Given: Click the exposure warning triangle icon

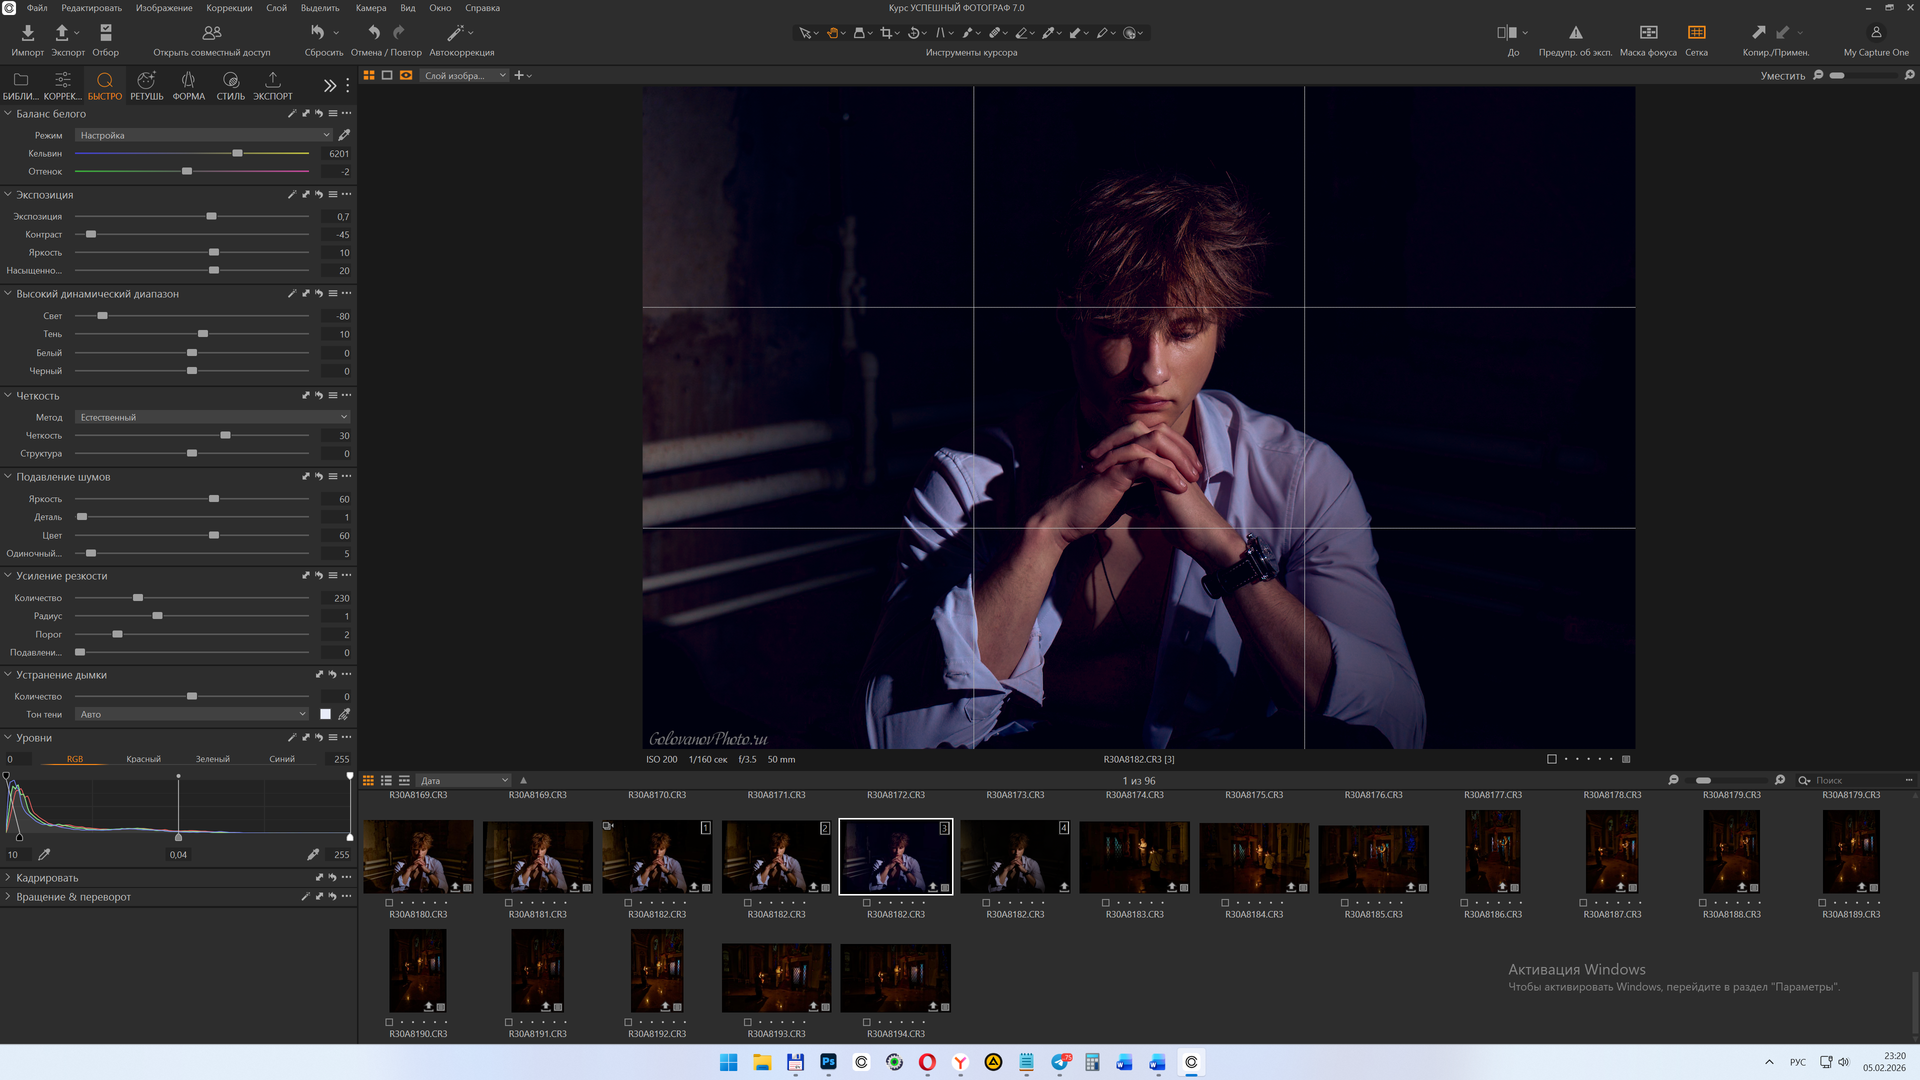Looking at the screenshot, I should click(x=1575, y=34).
